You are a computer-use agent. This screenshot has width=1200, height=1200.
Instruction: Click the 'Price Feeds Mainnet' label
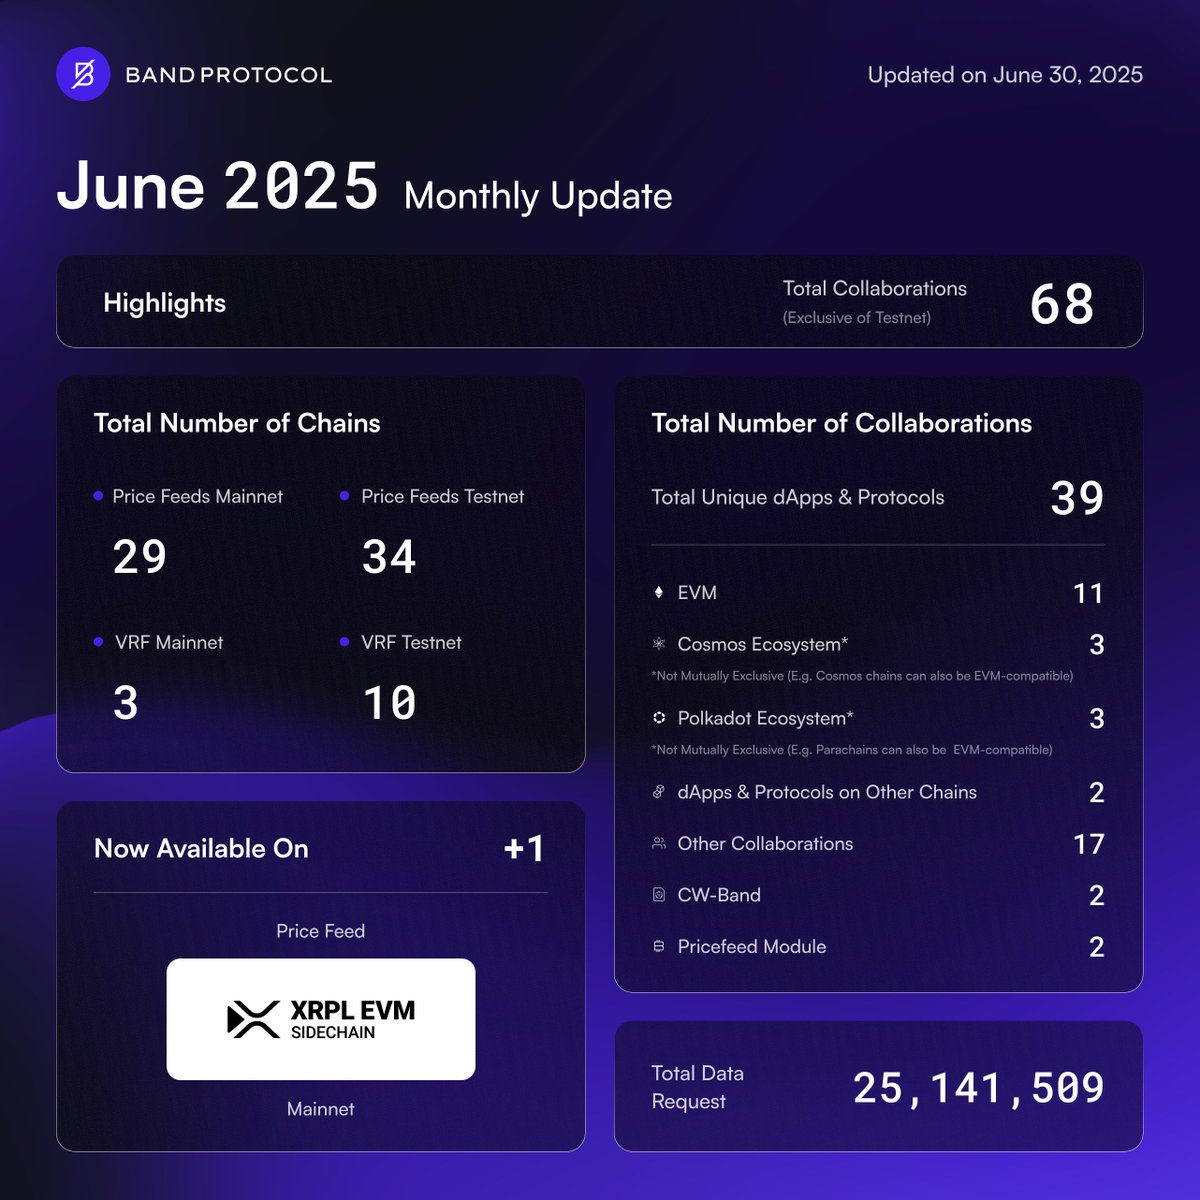pyautogui.click(x=198, y=496)
